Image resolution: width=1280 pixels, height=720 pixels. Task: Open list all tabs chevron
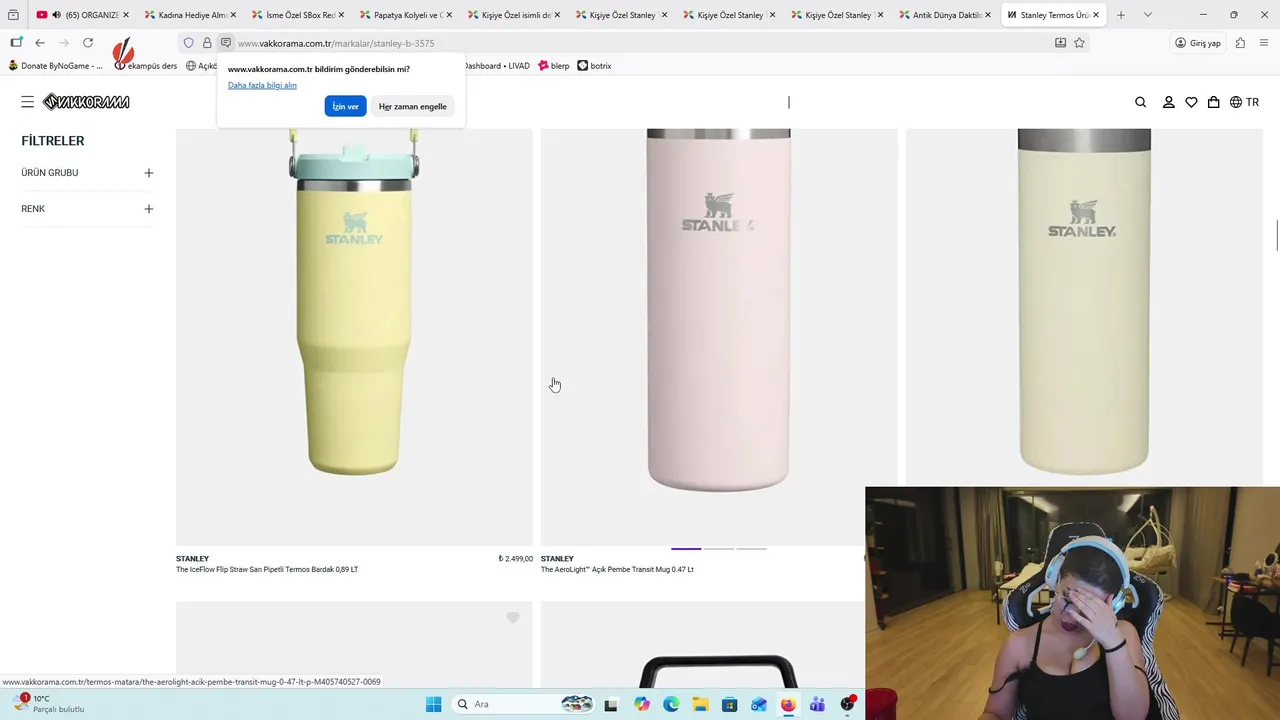pos(1147,15)
